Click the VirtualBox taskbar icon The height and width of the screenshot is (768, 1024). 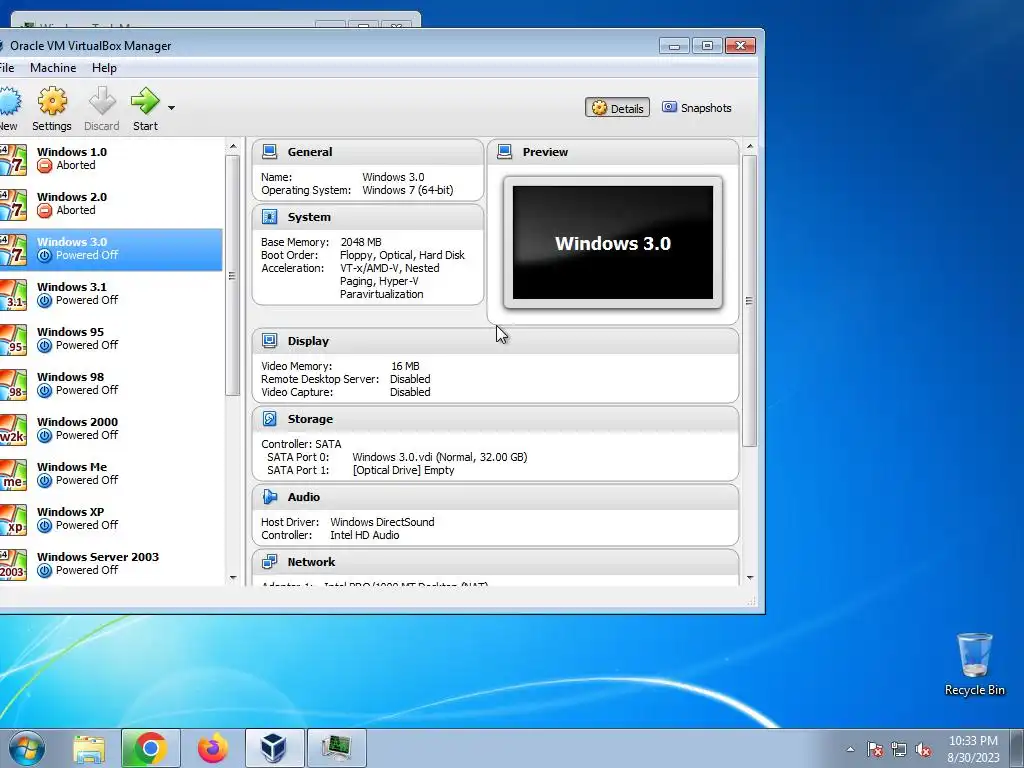pos(274,748)
